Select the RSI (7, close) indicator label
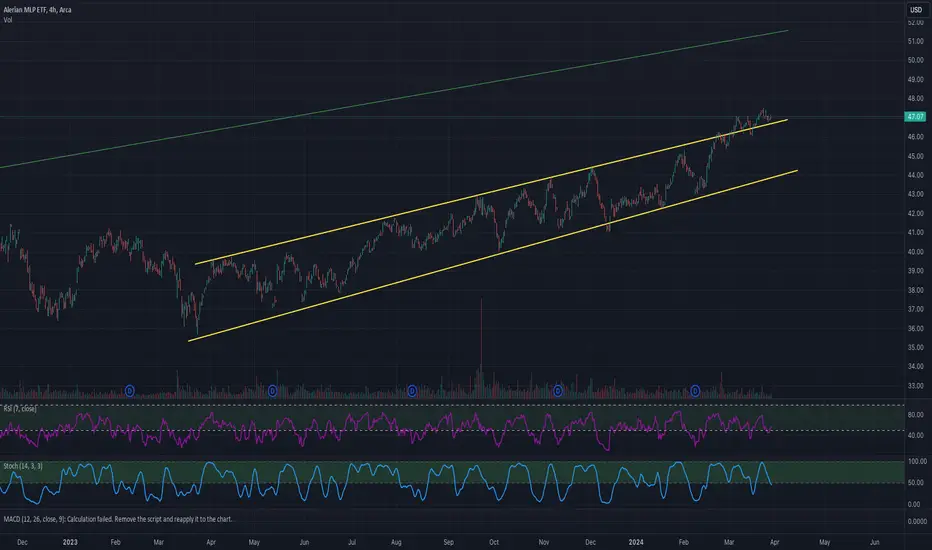The height and width of the screenshot is (550, 932). point(20,408)
